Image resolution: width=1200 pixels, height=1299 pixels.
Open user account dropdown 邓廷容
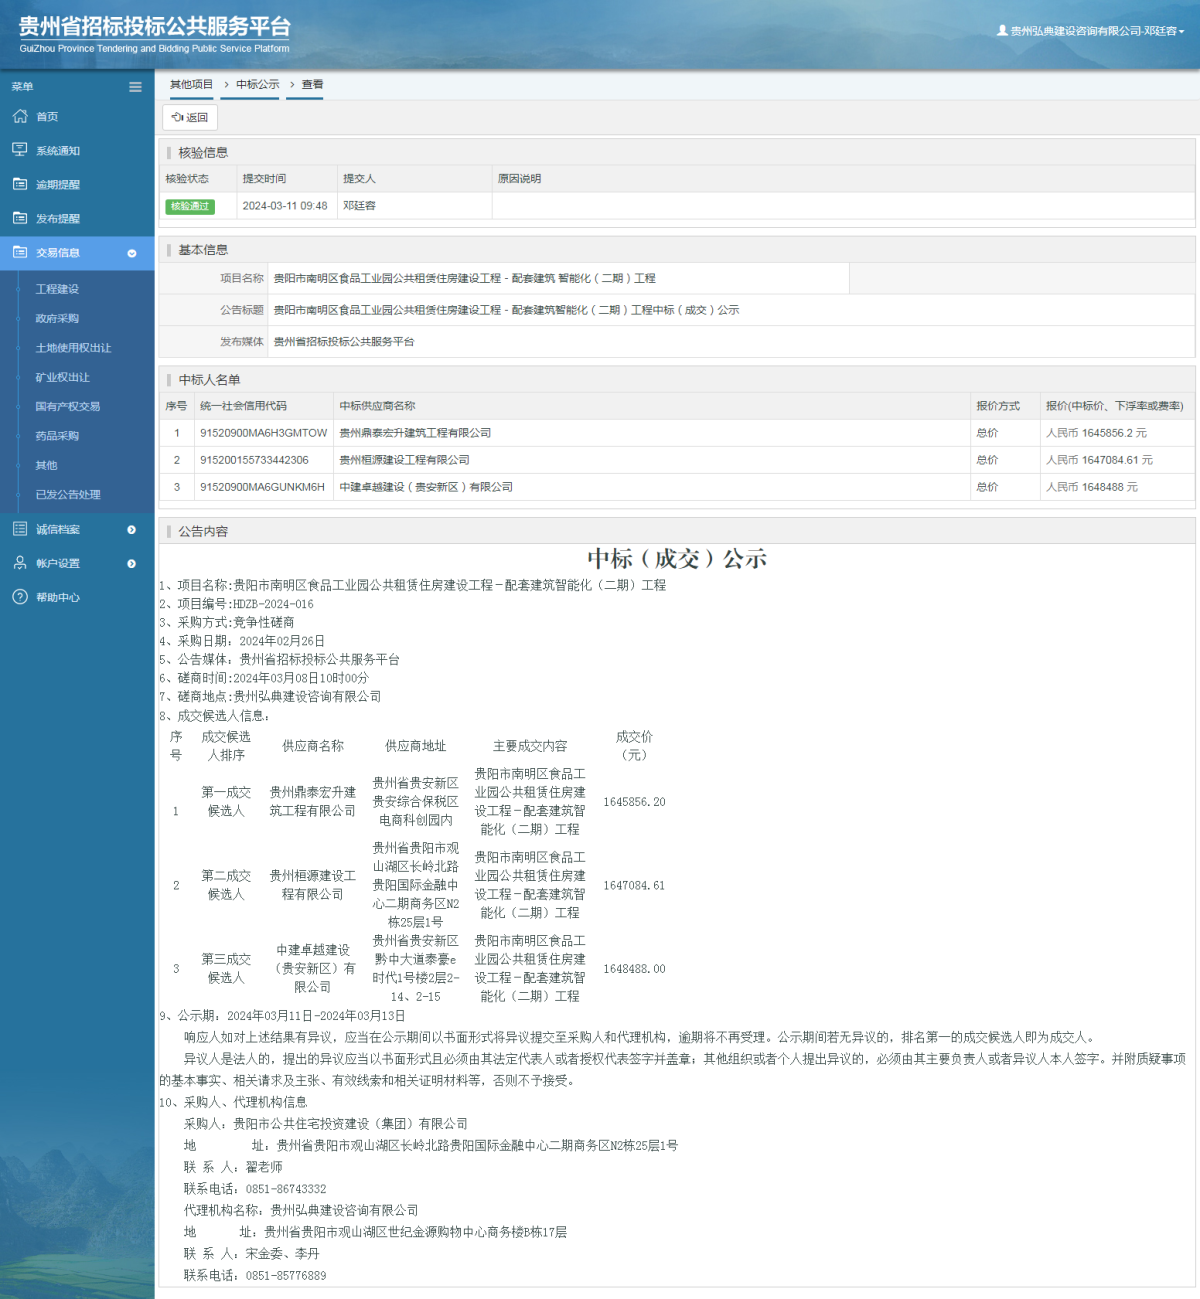(1090, 31)
